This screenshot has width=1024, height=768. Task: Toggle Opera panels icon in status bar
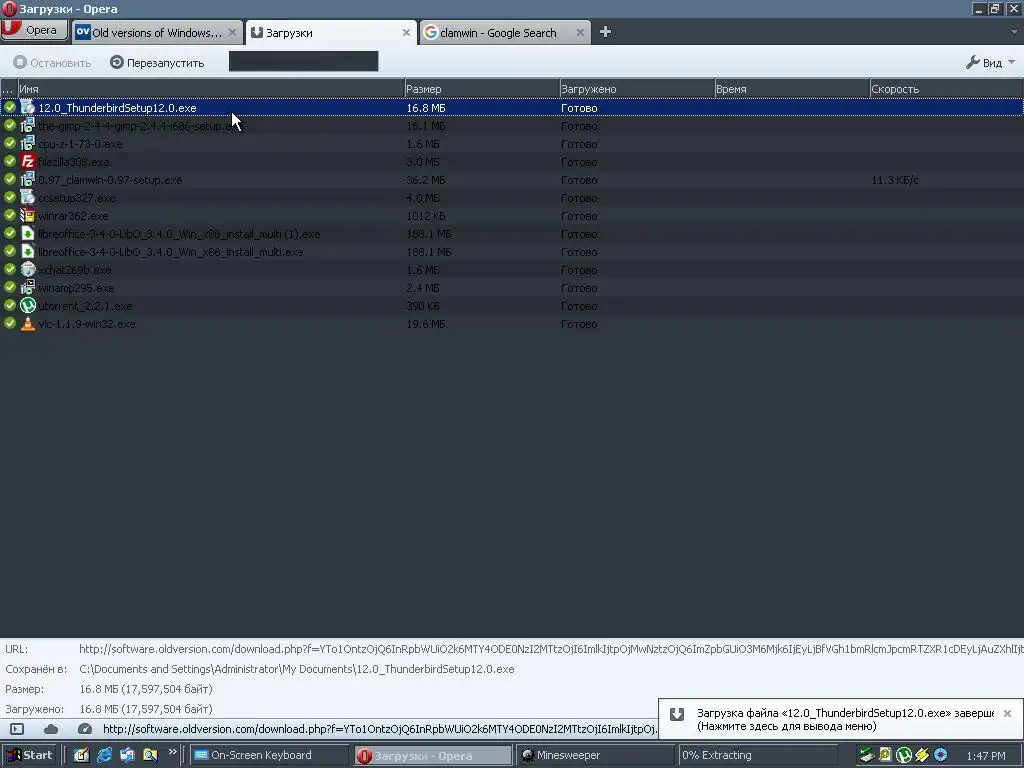tap(17, 729)
